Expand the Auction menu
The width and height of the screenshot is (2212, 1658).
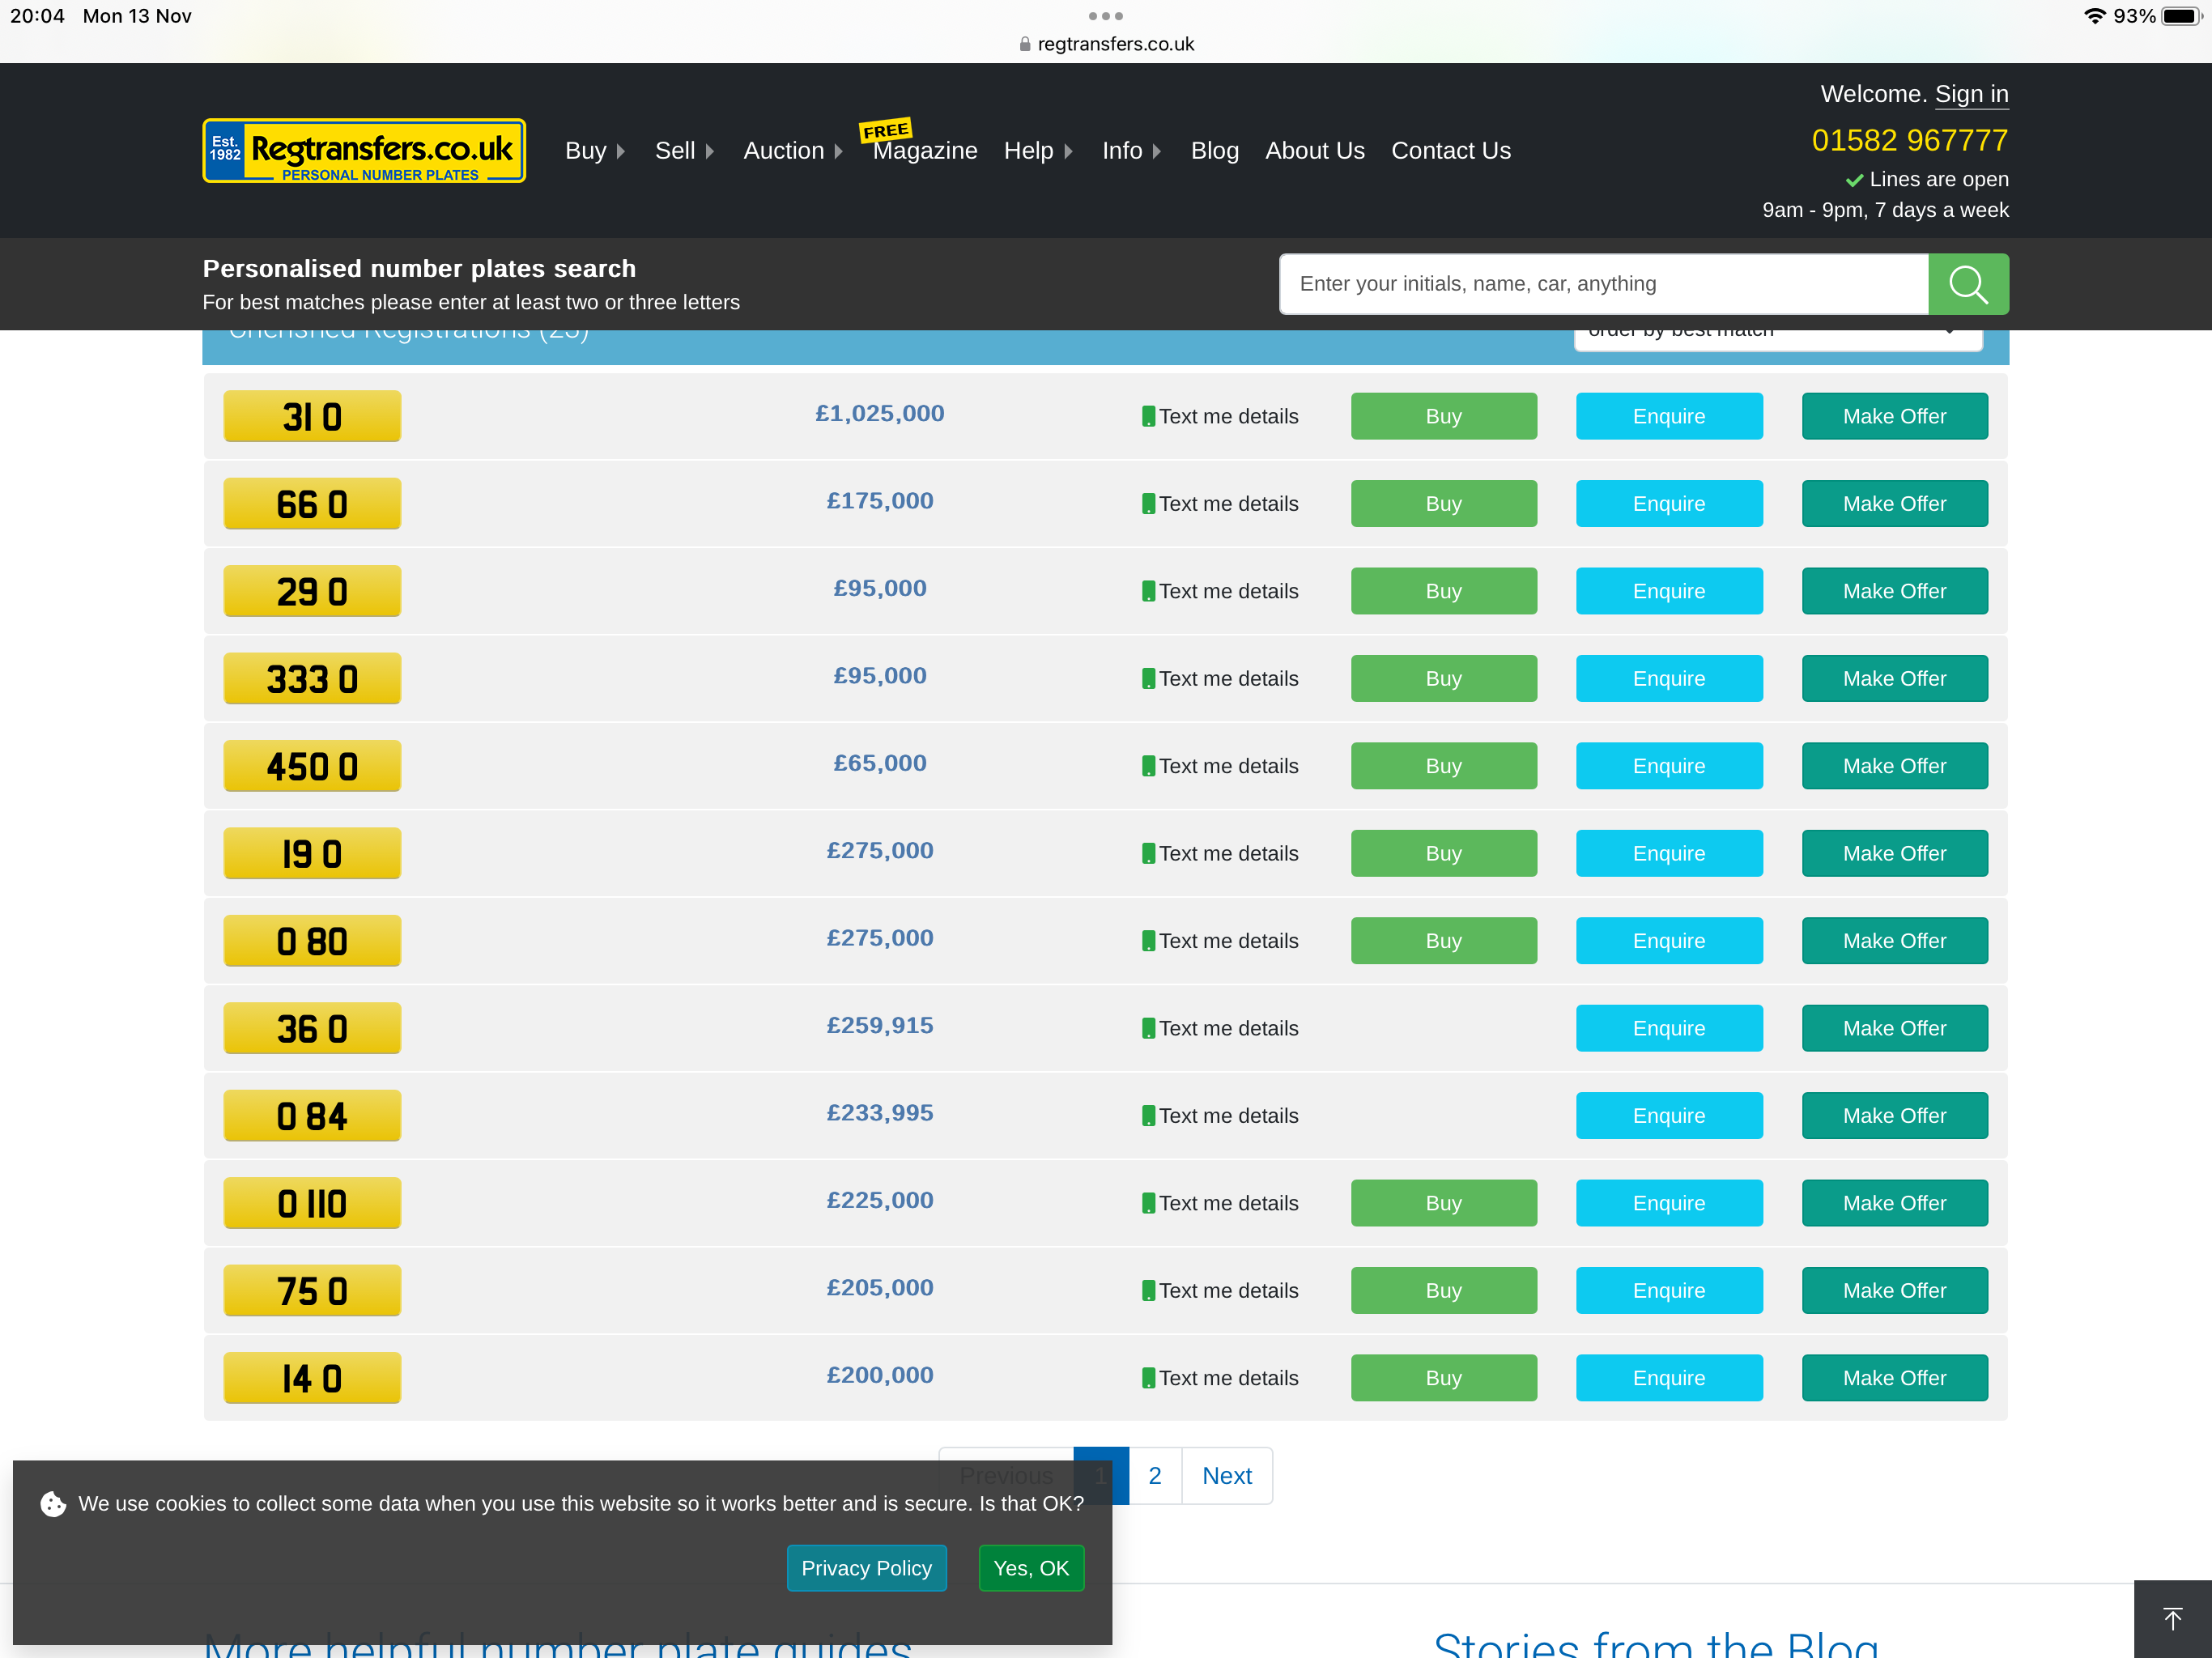792,151
